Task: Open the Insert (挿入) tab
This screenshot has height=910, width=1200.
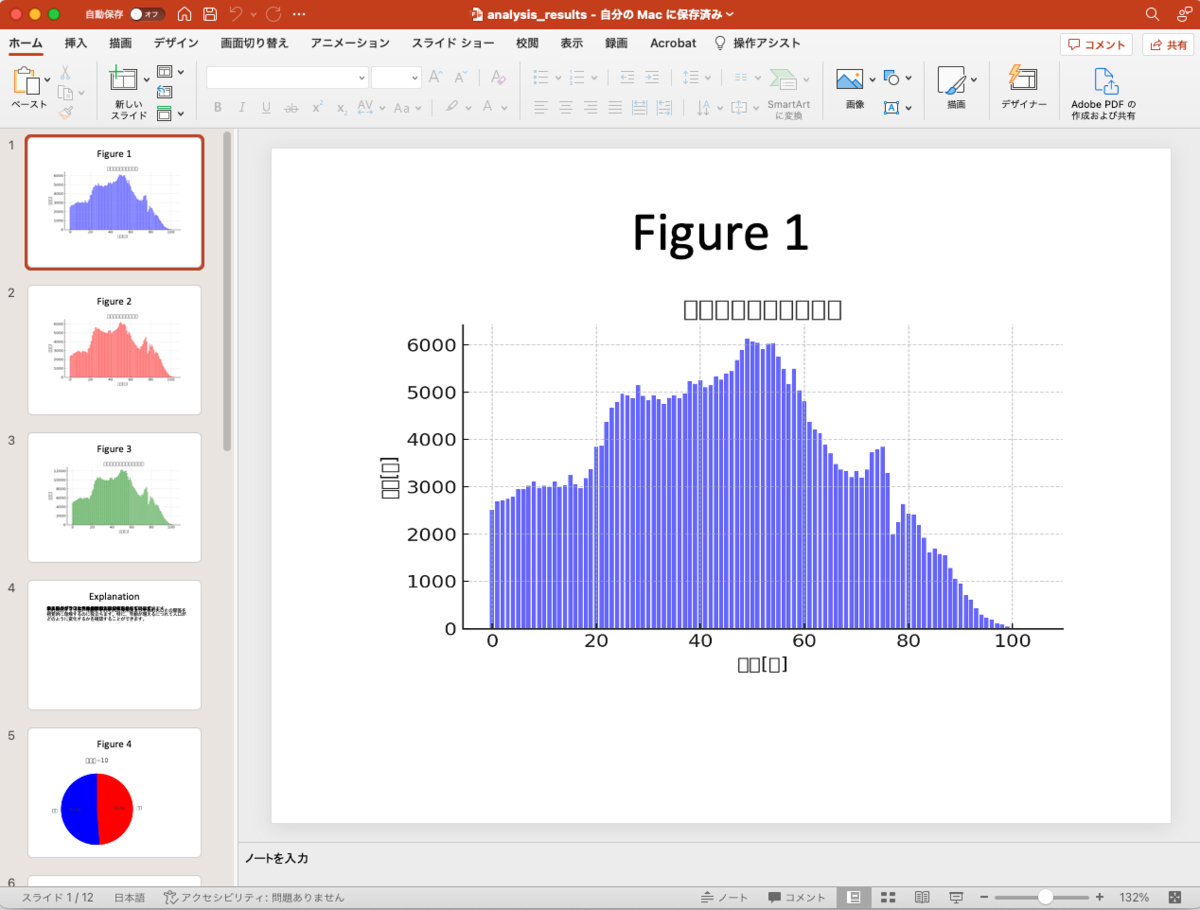Action: click(76, 43)
